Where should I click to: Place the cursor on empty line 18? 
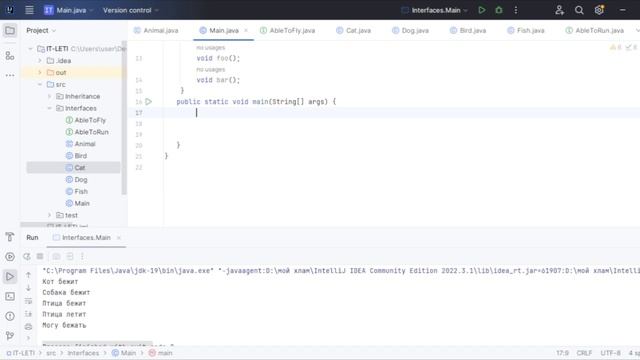(x=384, y=124)
